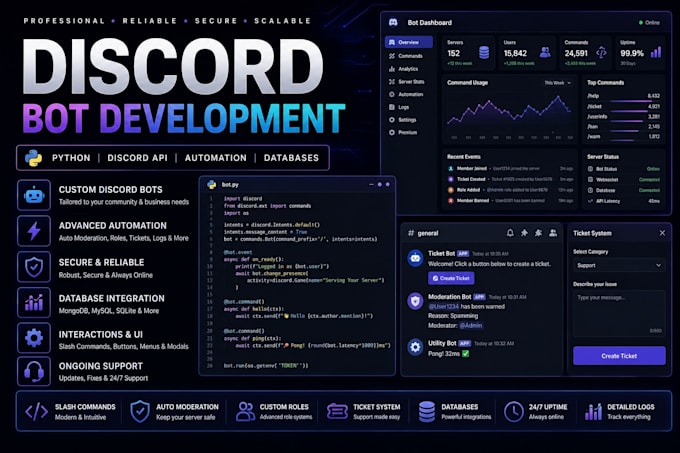The width and height of the screenshot is (680, 453).
Task: Click the @User1234 mention
Action: [x=444, y=306]
